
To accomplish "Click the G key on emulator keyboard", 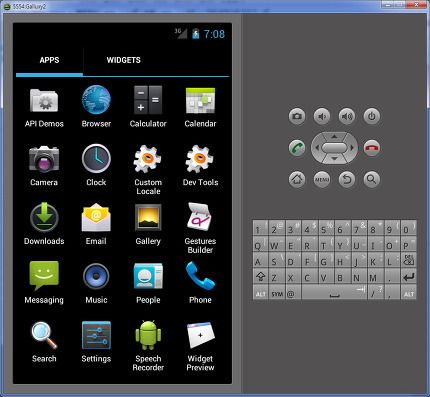I will pyautogui.click(x=326, y=260).
